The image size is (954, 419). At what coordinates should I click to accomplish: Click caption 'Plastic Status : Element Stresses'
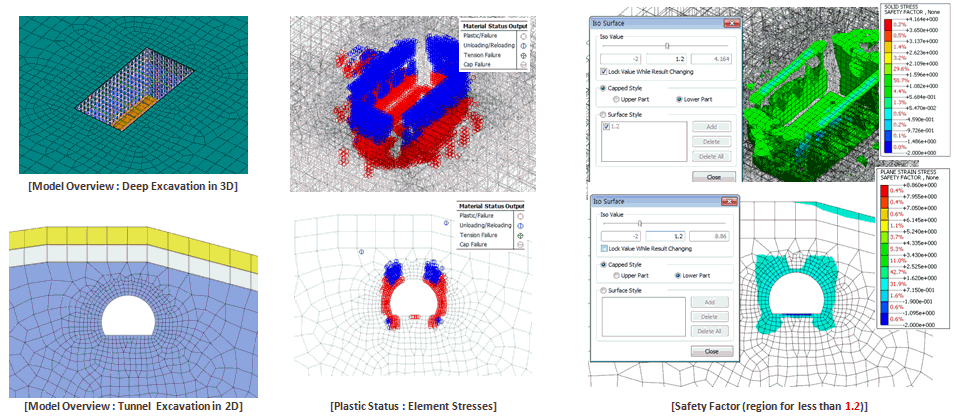(x=413, y=406)
